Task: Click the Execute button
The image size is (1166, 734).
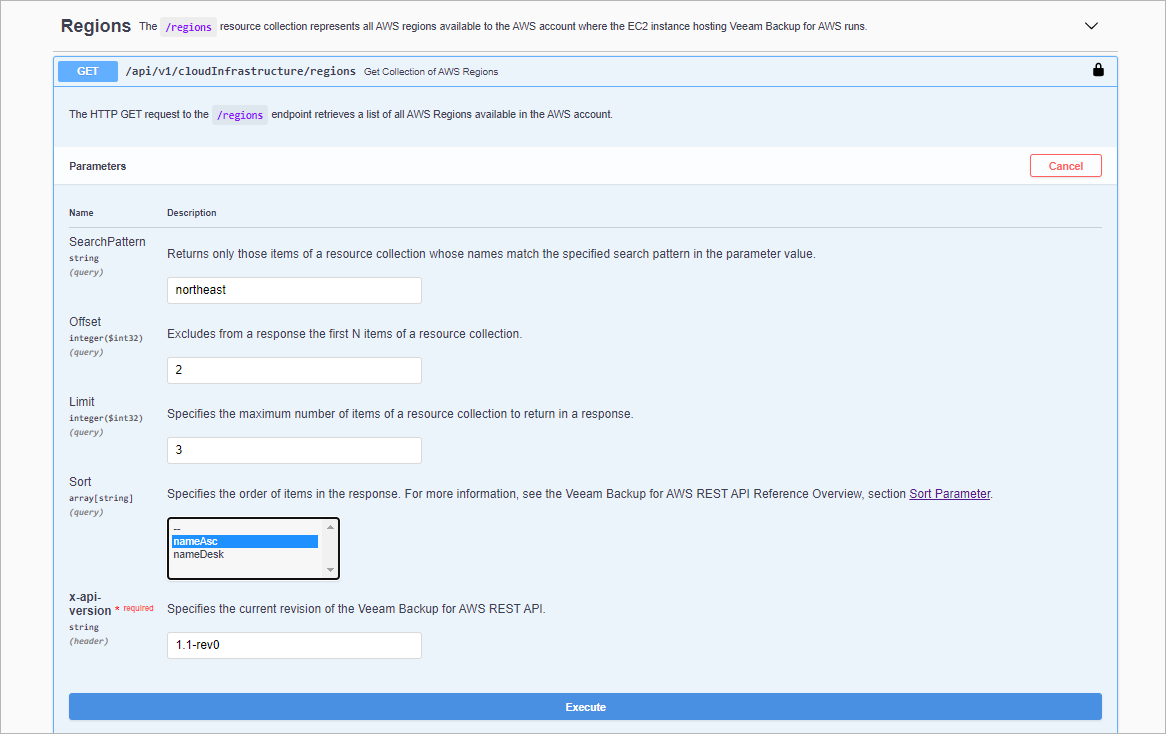Action: (585, 706)
